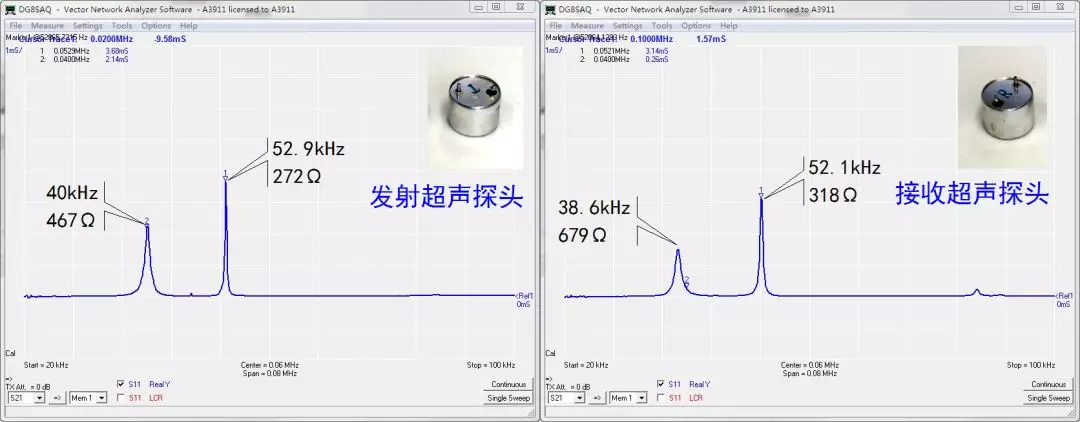Click Ref1 0mS reference label in right window
This screenshot has height=422, width=1080.
[1064, 299]
